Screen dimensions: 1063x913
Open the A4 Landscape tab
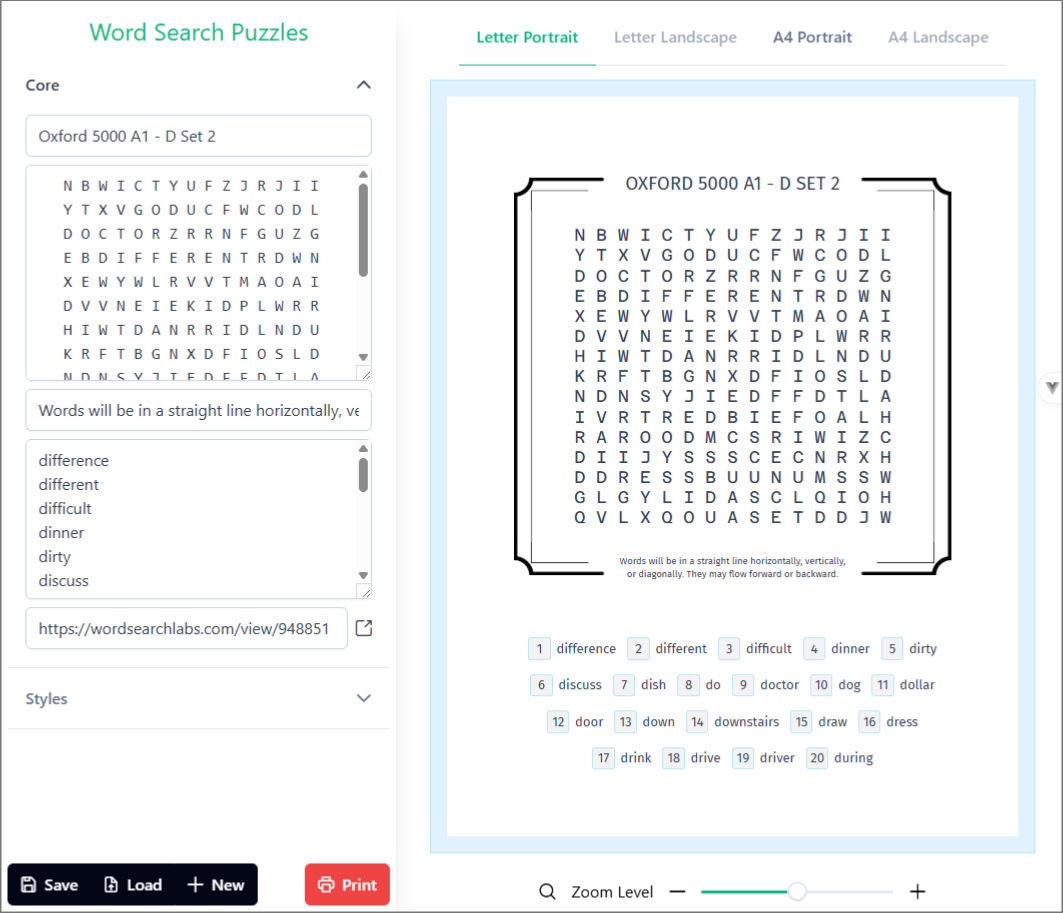click(x=938, y=37)
